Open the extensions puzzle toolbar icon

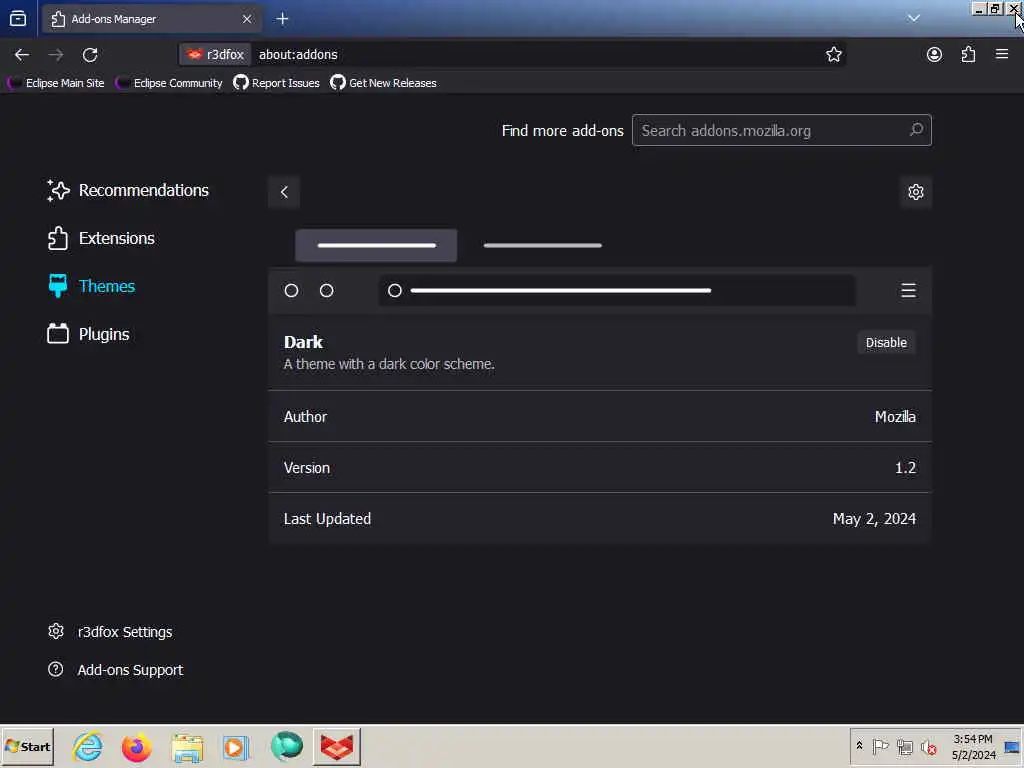(x=968, y=55)
